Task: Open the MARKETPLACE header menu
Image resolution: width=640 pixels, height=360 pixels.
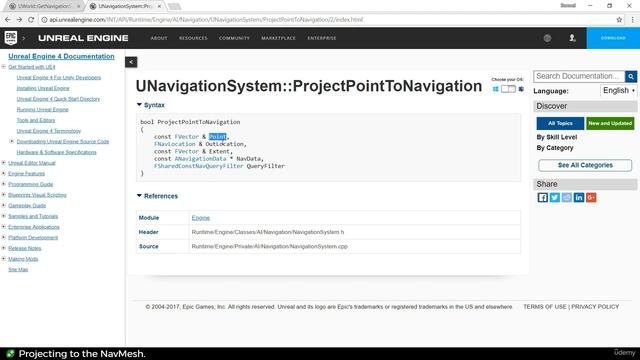Action: point(278,38)
